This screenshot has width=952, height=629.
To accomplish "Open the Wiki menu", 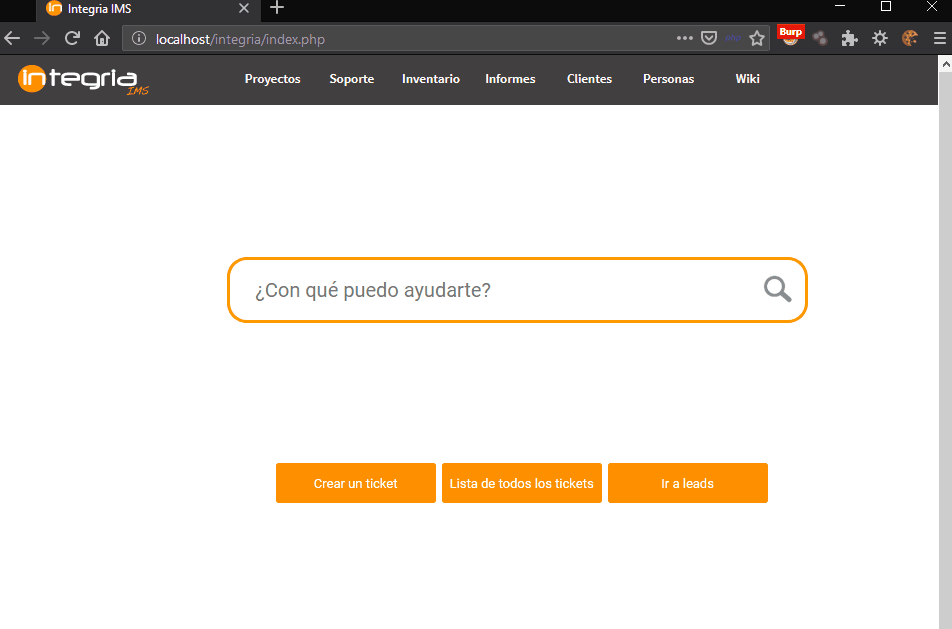I will [x=747, y=79].
